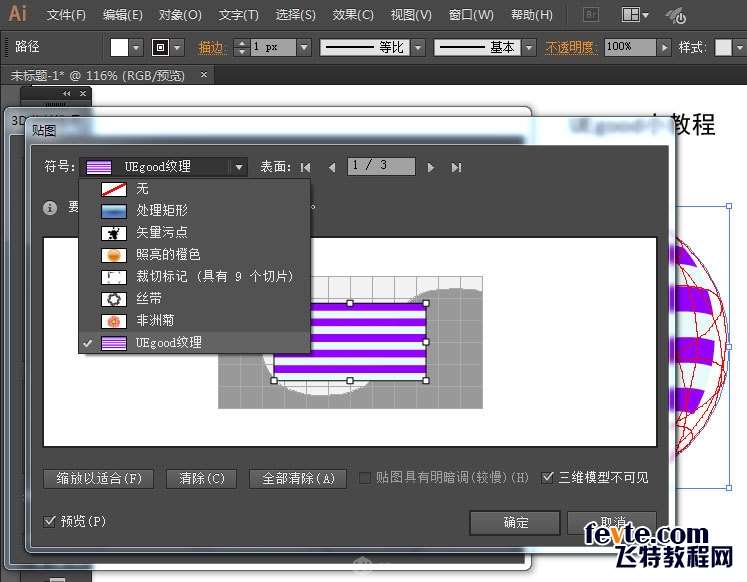Open arrange documents dropdown arrow
Screen dimensions: 747x582
coord(646,15)
